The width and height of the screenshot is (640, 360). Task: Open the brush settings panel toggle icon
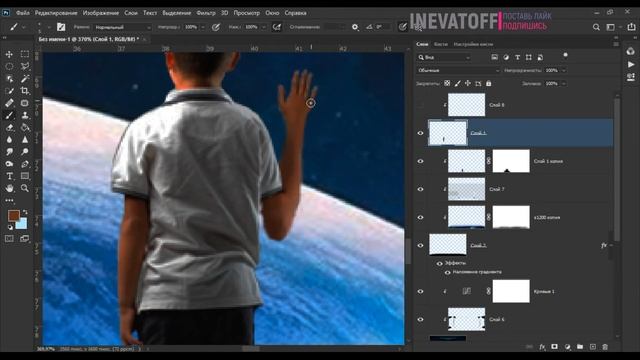pos(61,27)
